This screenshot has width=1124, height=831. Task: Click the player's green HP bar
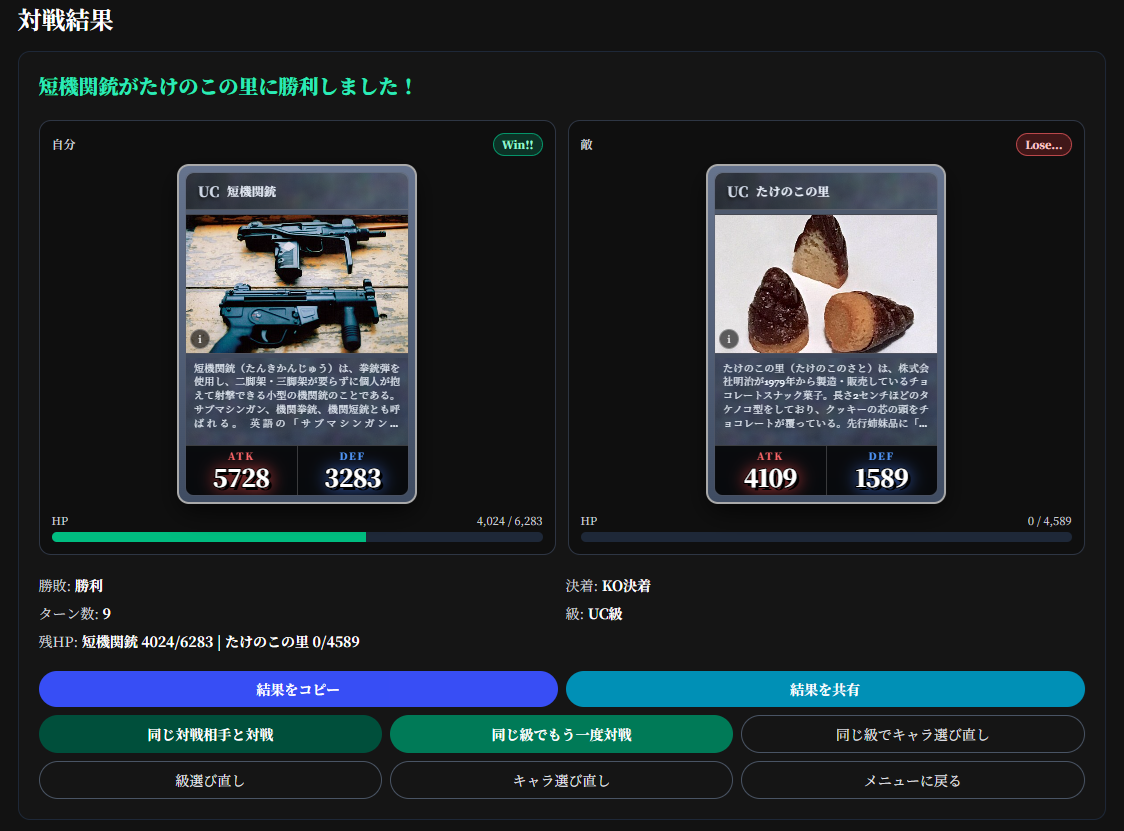click(x=209, y=537)
